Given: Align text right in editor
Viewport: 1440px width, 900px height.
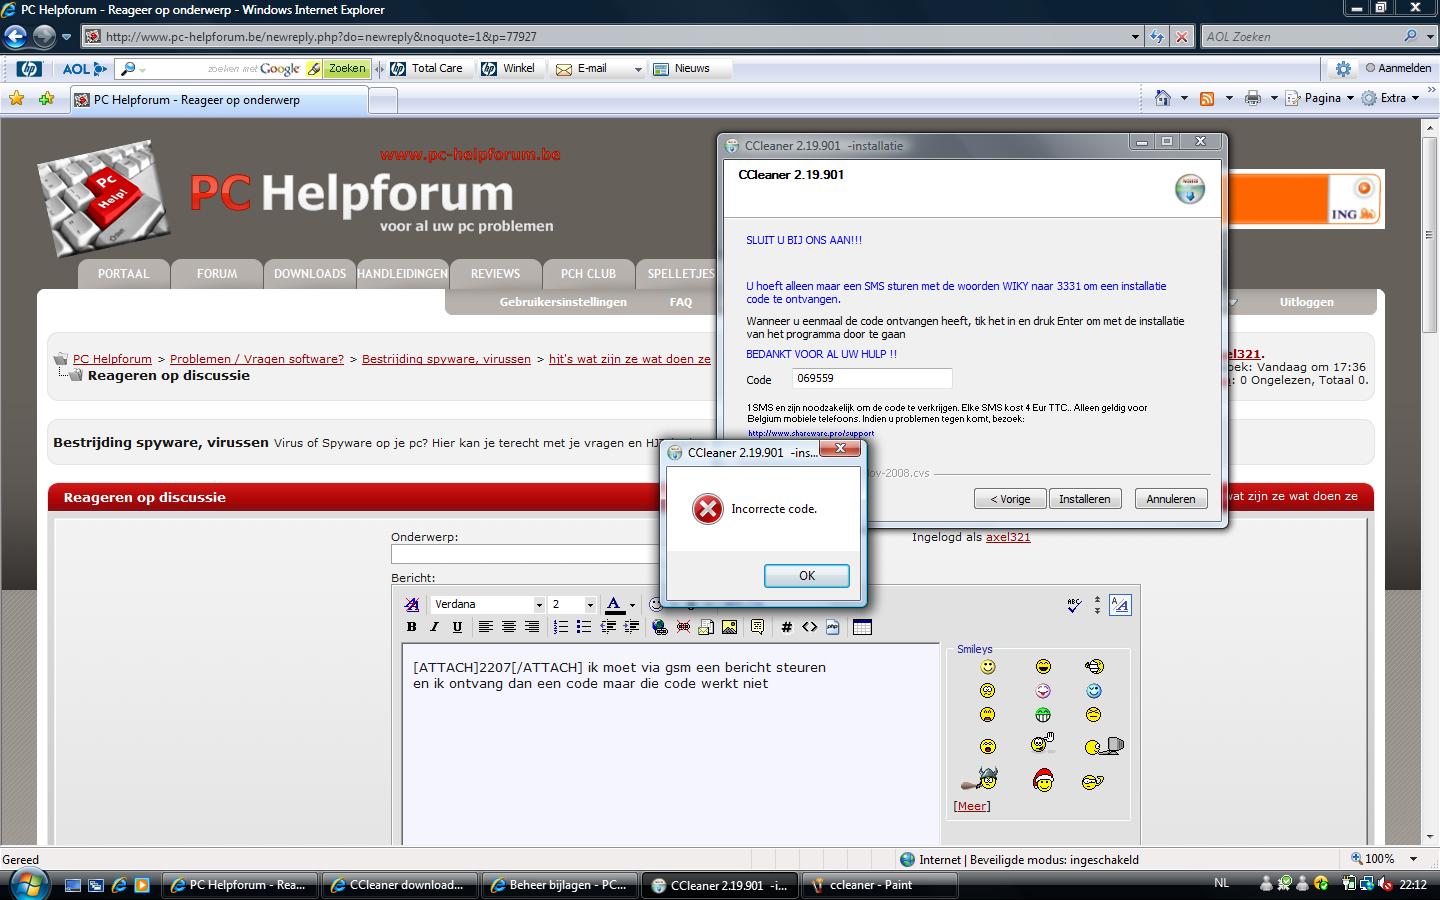Looking at the screenshot, I should pos(532,627).
